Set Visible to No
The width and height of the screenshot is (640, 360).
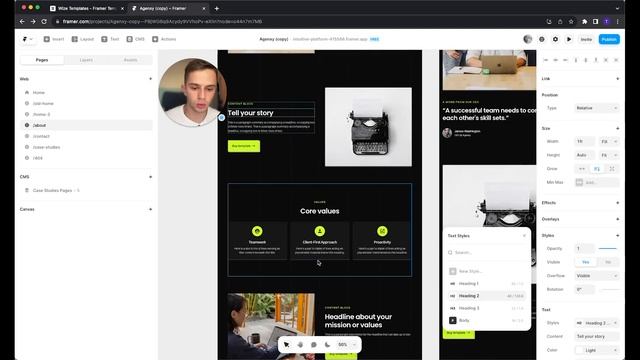click(608, 262)
